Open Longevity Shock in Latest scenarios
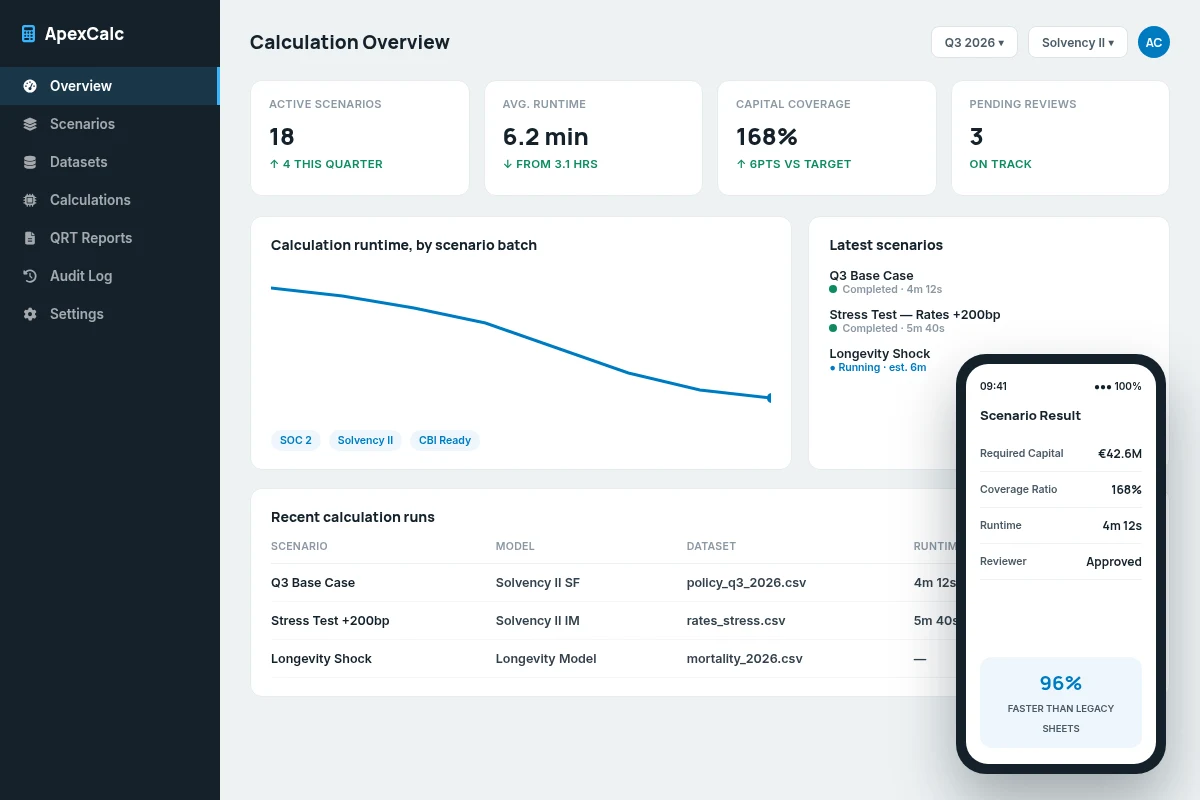Image resolution: width=1200 pixels, height=800 pixels. tap(880, 354)
